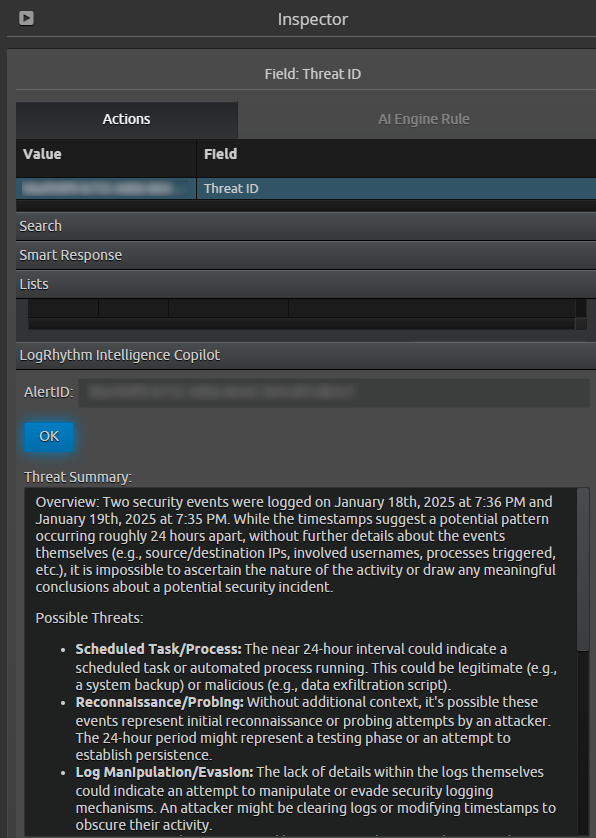Collapse the Inspector panel with the arrow icon
596x838 pixels.
click(26, 18)
